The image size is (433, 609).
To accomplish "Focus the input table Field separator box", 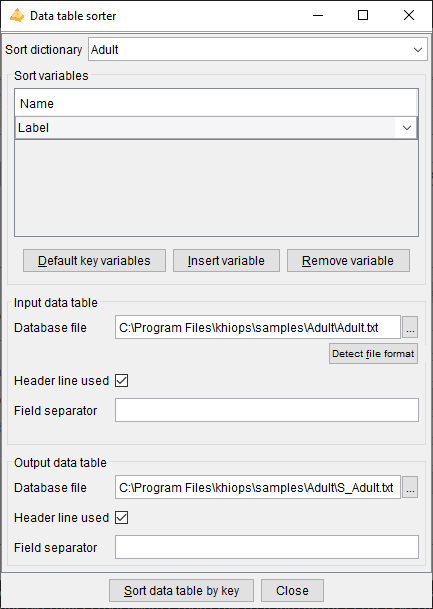I will click(x=267, y=410).
